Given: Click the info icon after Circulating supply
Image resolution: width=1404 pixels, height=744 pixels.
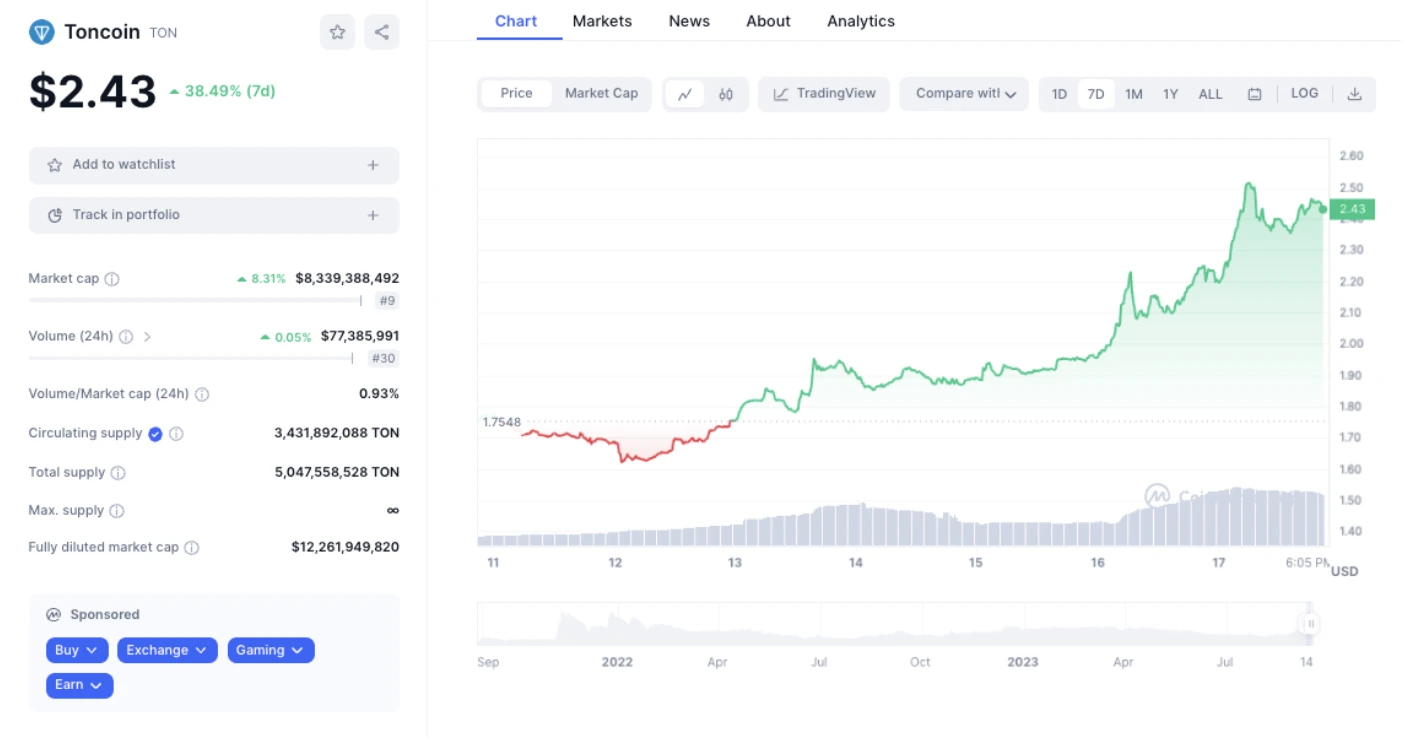Looking at the screenshot, I should 176,434.
